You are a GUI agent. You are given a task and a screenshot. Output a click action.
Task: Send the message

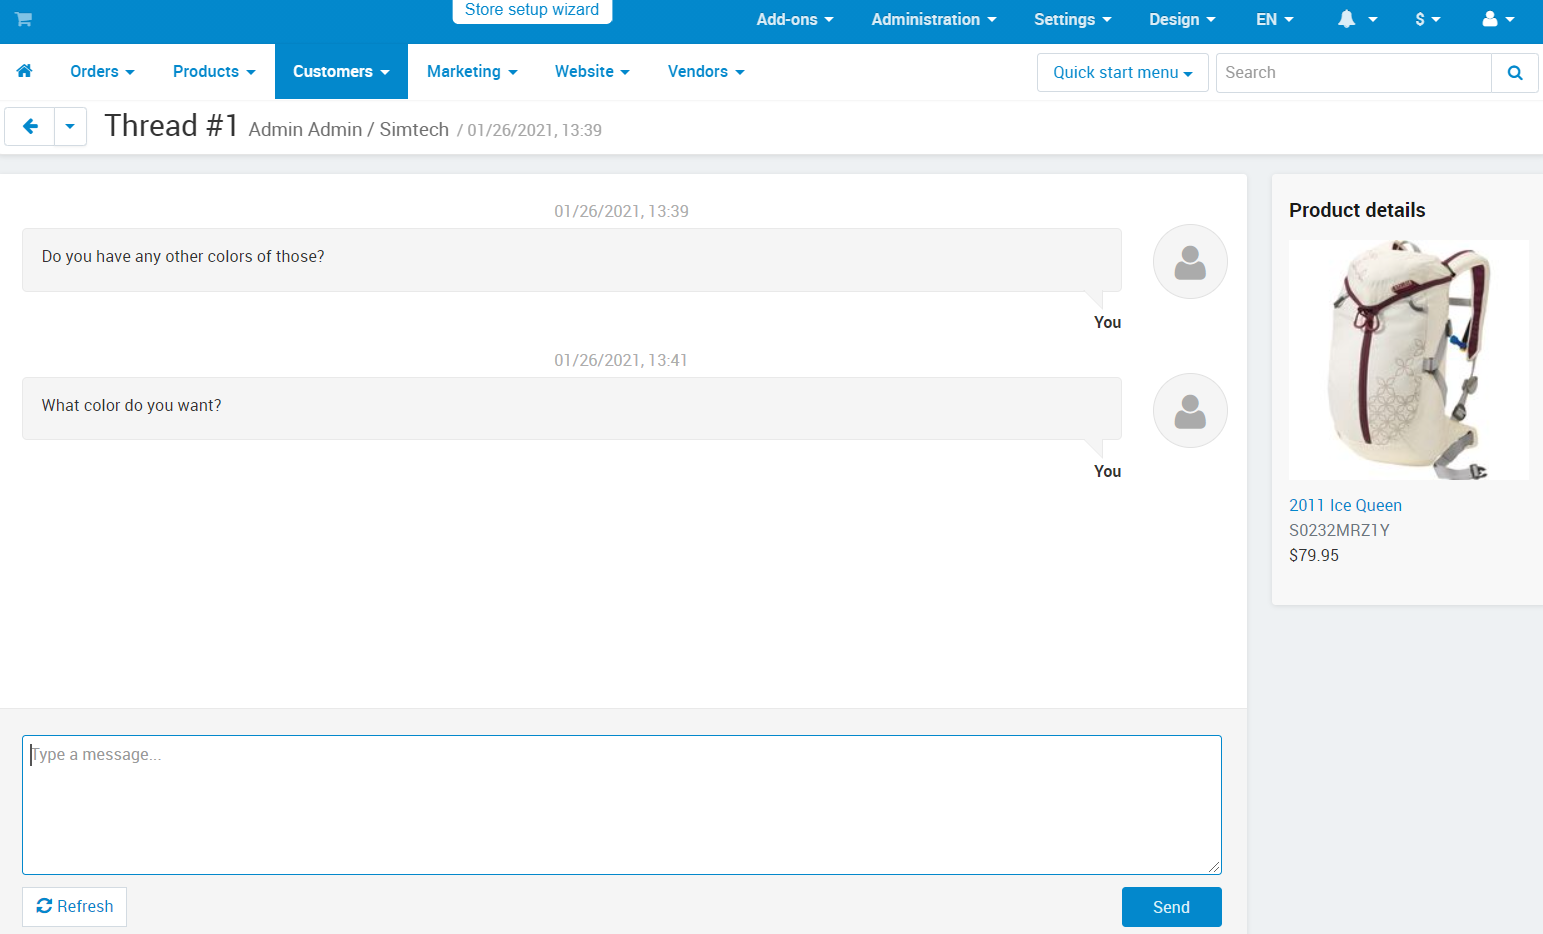click(x=1171, y=907)
